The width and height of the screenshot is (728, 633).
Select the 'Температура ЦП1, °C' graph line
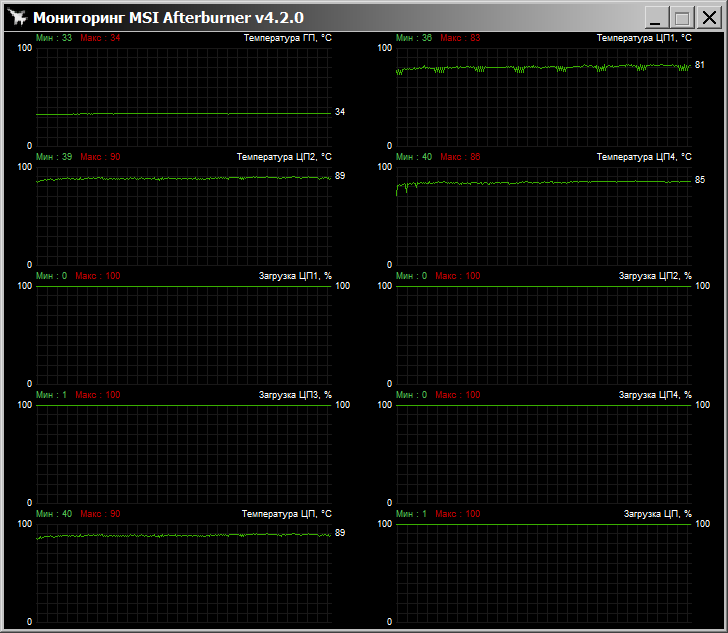[543, 68]
